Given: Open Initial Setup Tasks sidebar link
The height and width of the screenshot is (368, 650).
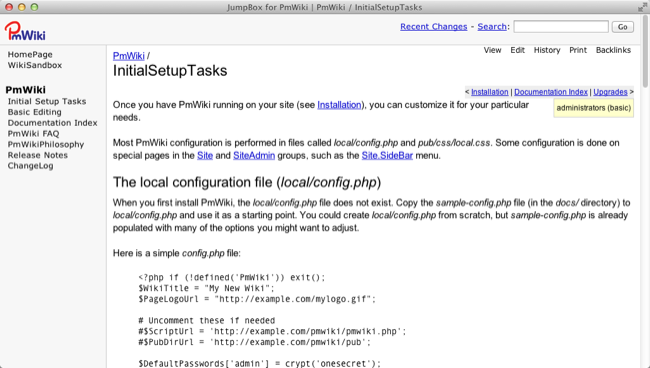Looking at the screenshot, I should [47, 102].
